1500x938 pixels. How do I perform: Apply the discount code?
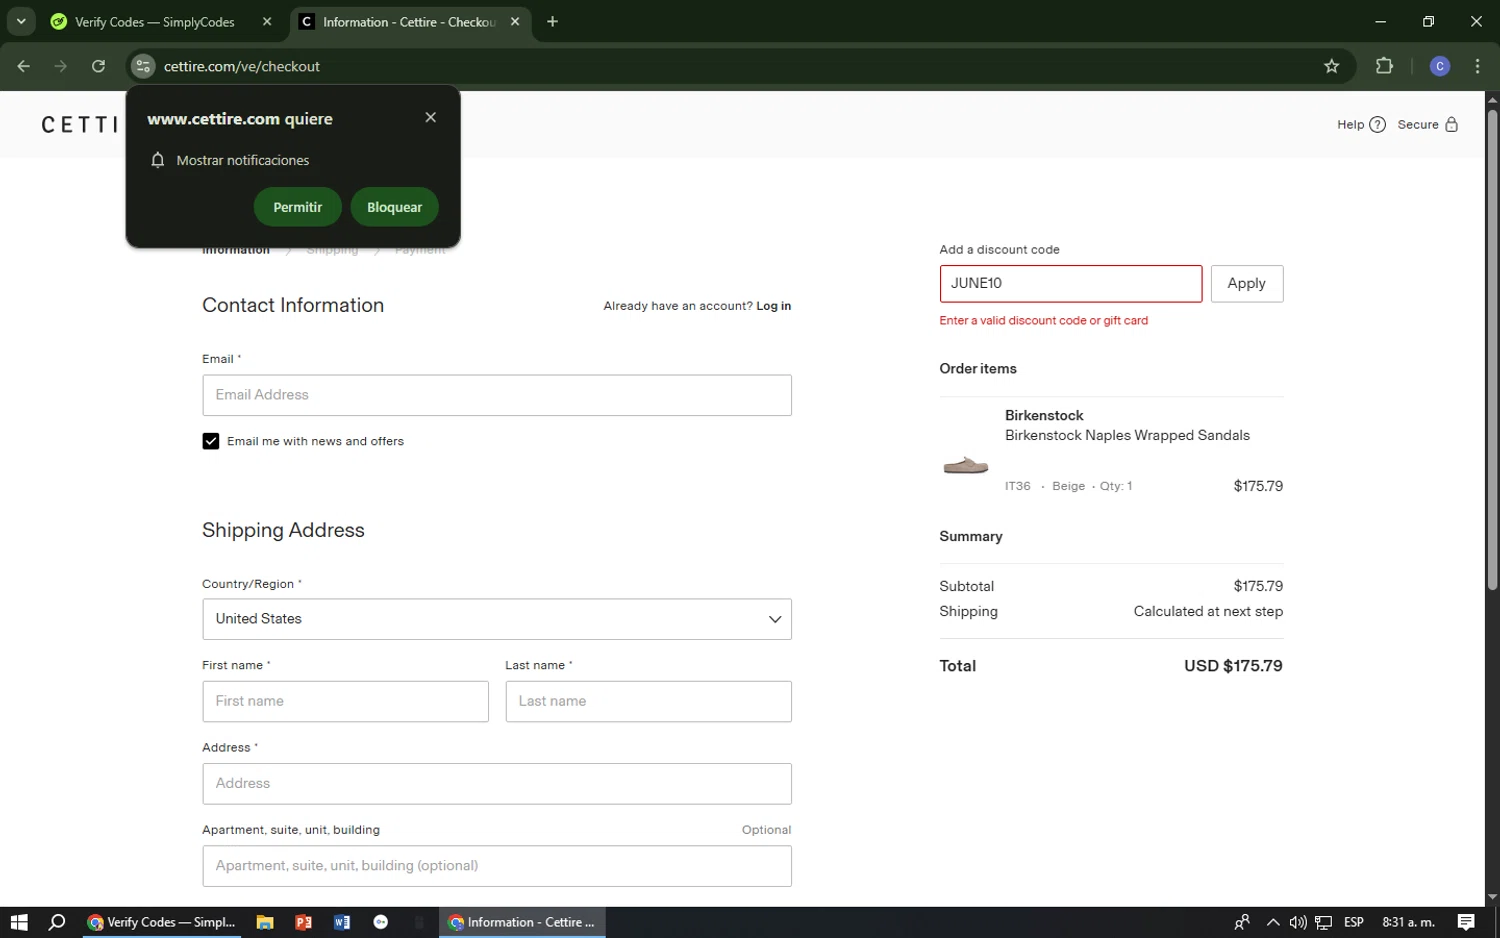tap(1247, 283)
